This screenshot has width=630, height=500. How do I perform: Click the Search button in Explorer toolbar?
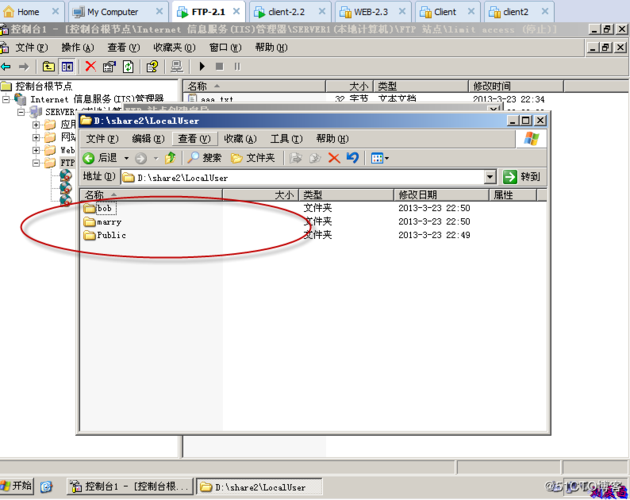[204, 158]
